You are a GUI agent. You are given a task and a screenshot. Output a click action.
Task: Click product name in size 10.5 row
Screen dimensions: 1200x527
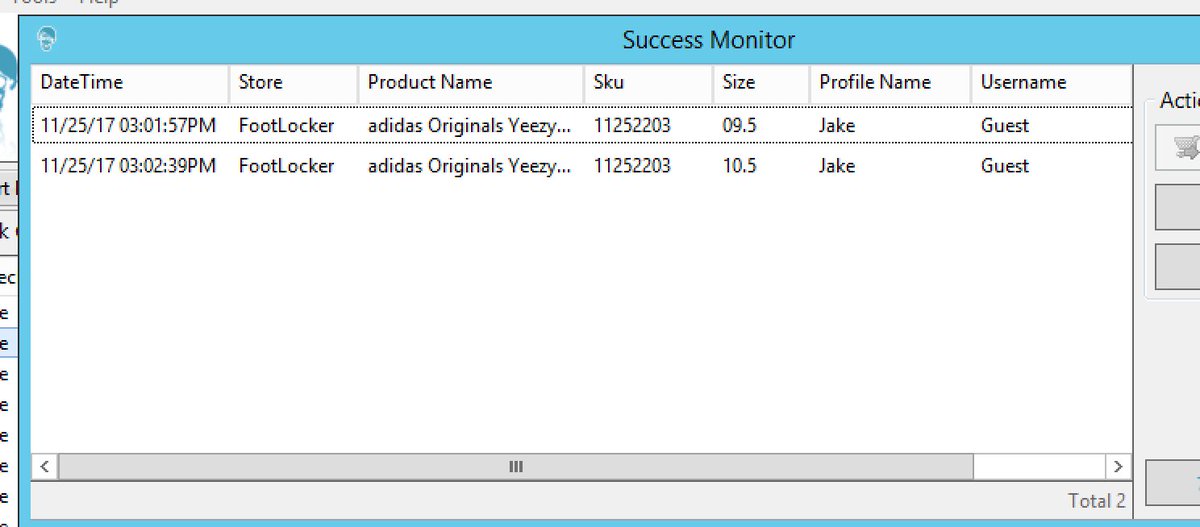coord(470,166)
